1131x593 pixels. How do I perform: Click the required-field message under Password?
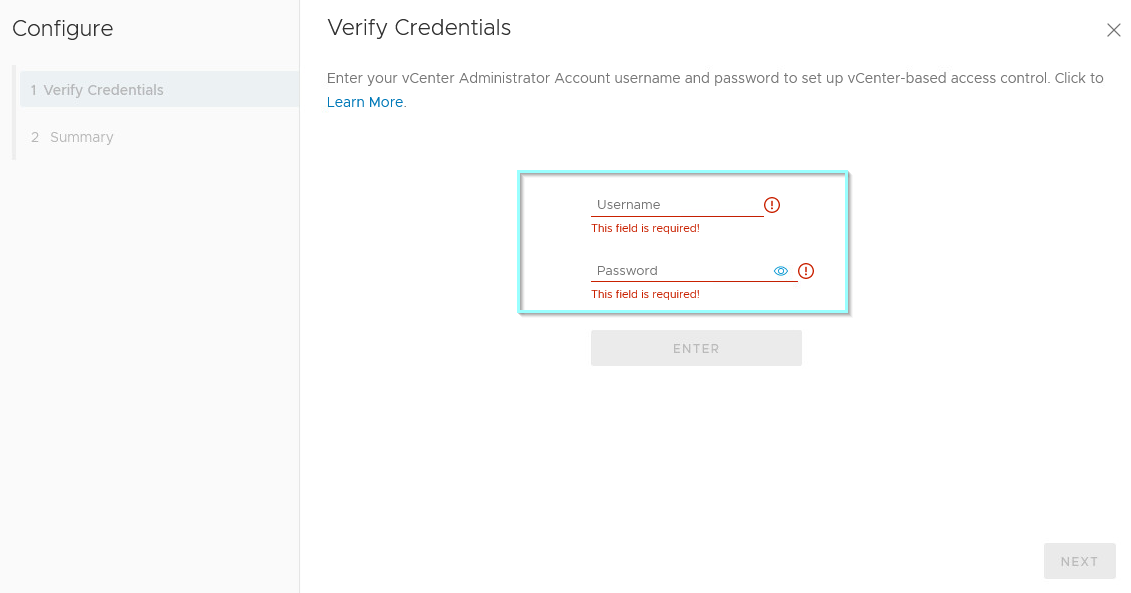point(646,294)
